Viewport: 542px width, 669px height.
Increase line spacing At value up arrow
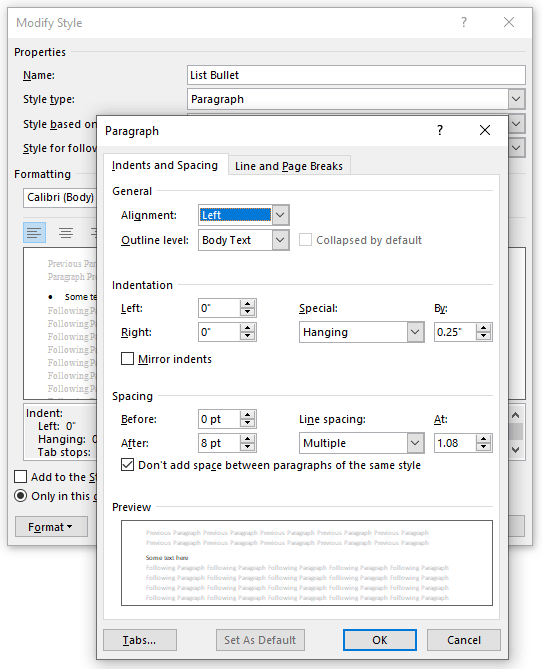(x=483, y=439)
